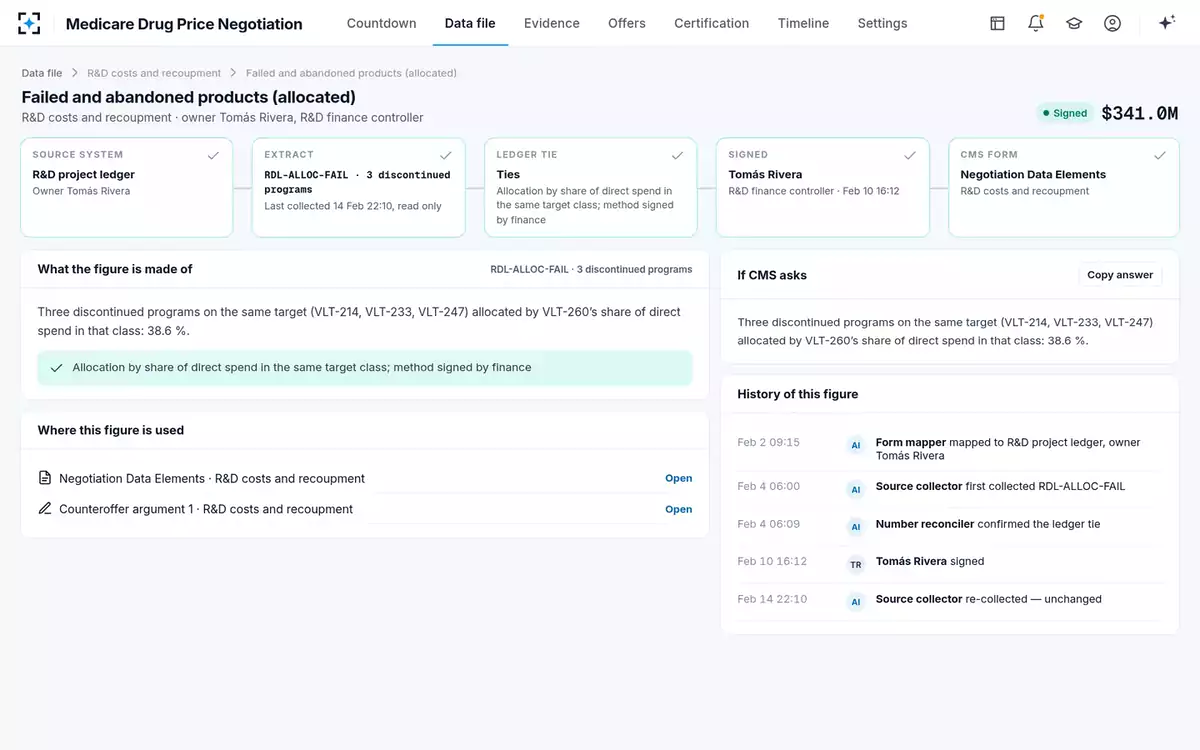Navigate to R&D costs and recoupment breadcrumb
The height and width of the screenshot is (750, 1200).
click(x=154, y=73)
